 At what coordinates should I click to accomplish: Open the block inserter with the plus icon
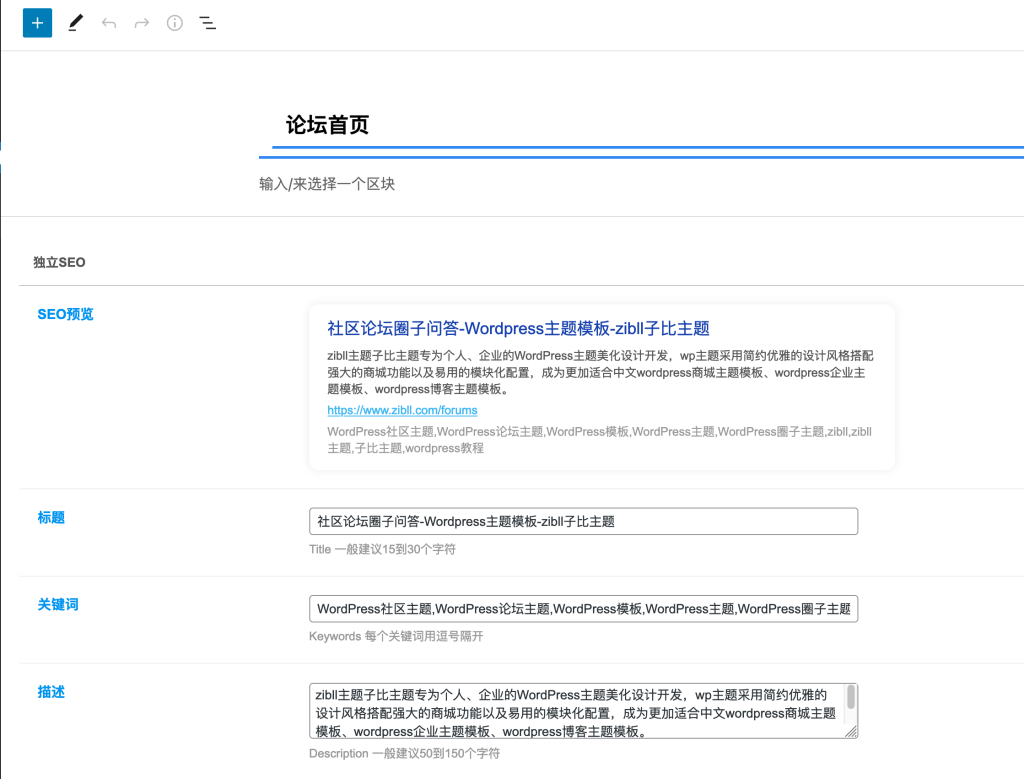37,22
